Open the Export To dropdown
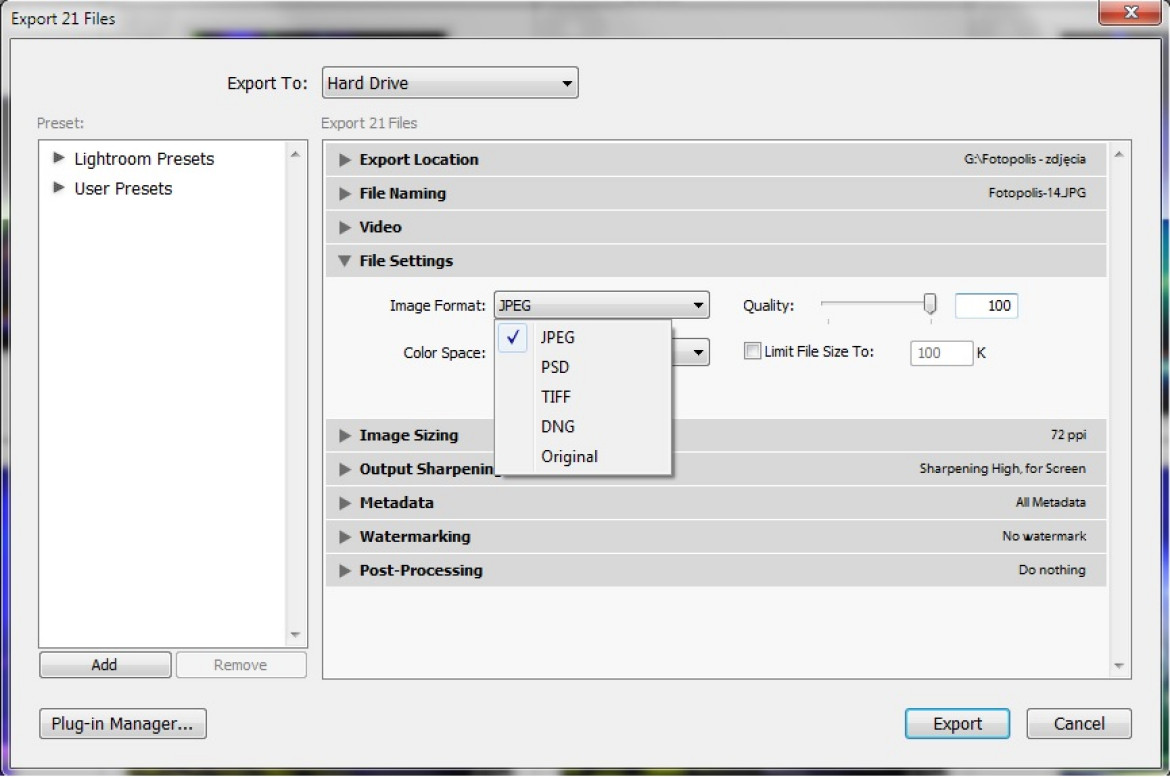 pyautogui.click(x=450, y=83)
